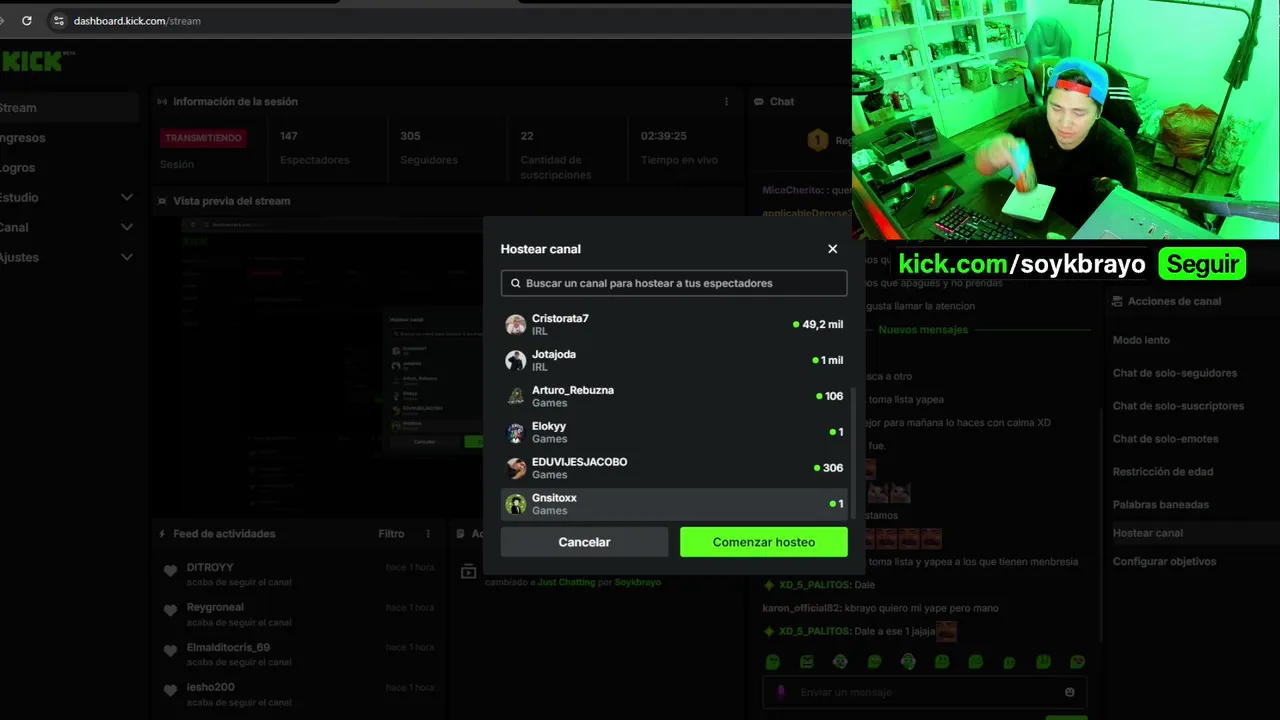Click the heart icon beside iesho200

pos(170,690)
